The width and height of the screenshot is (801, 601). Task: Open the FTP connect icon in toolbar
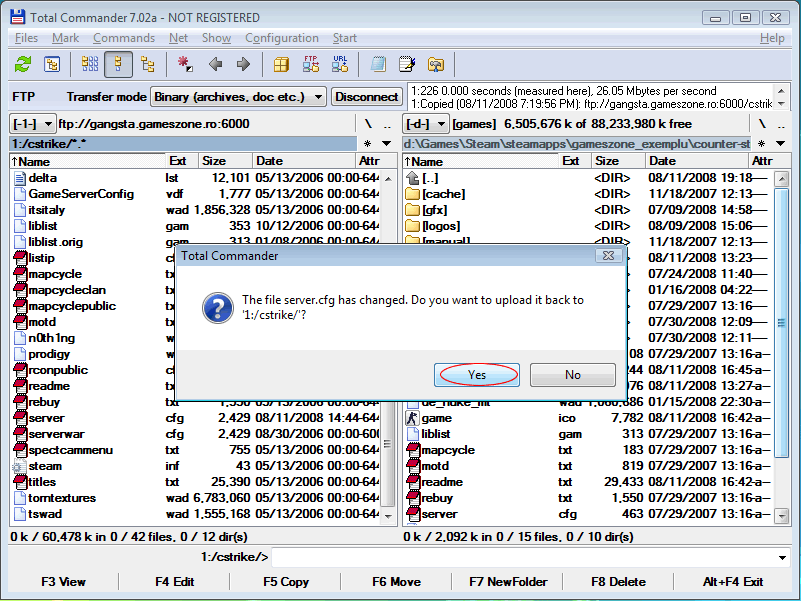tap(311, 65)
